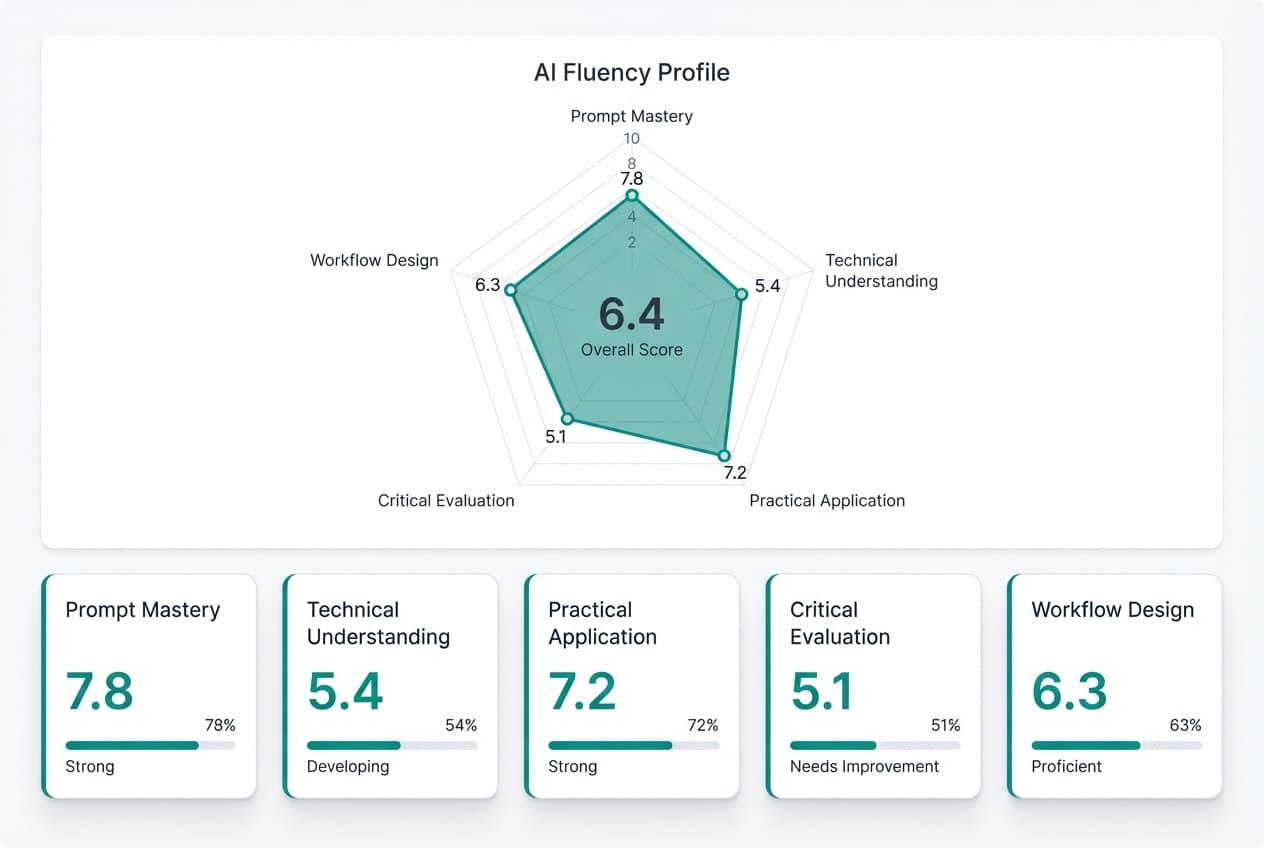Click the radar value label 7.2
The height and width of the screenshot is (848, 1264).
735,473
